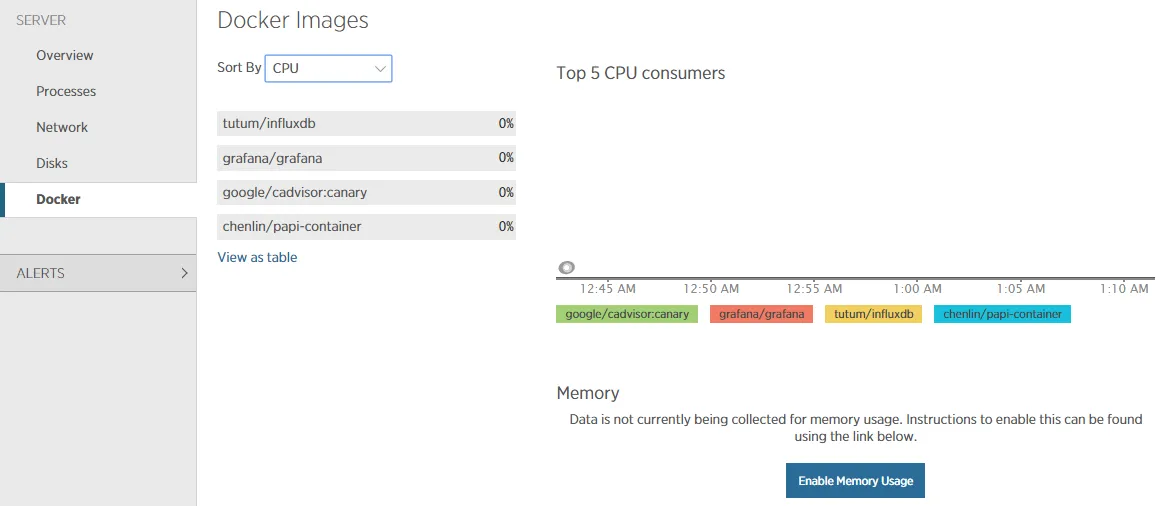Toggle the blue chenlin/papi-container legend swatch

coord(1002,314)
